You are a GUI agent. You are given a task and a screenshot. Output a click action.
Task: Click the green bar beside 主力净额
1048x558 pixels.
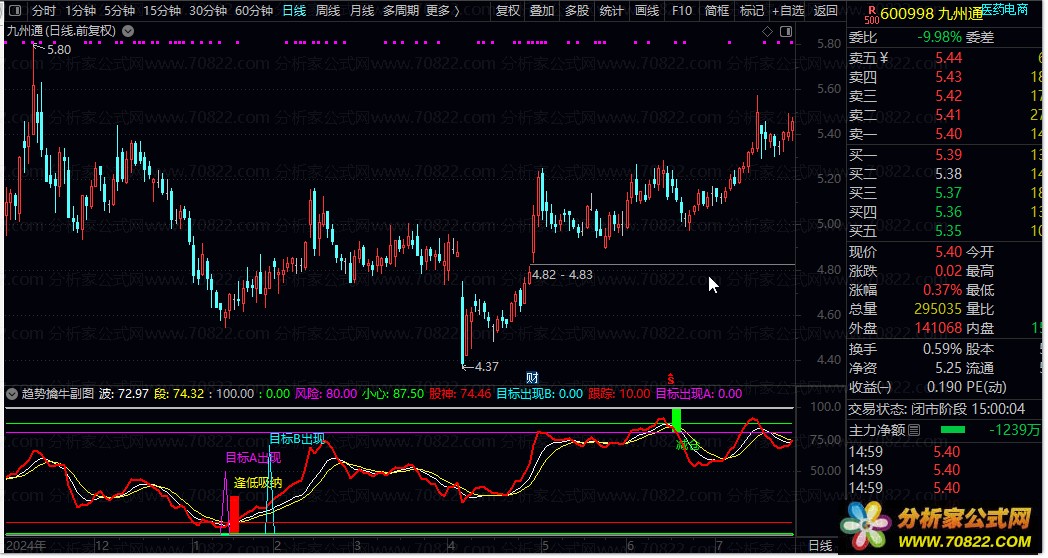click(x=952, y=430)
